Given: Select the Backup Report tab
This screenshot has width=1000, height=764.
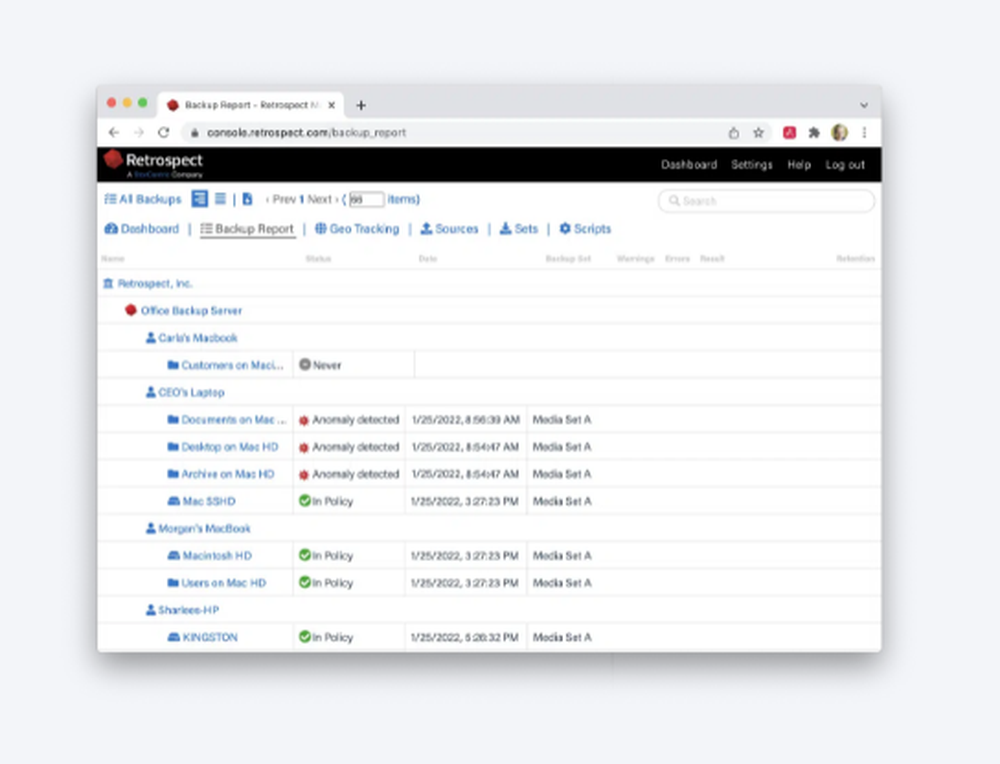Looking at the screenshot, I should 247,229.
